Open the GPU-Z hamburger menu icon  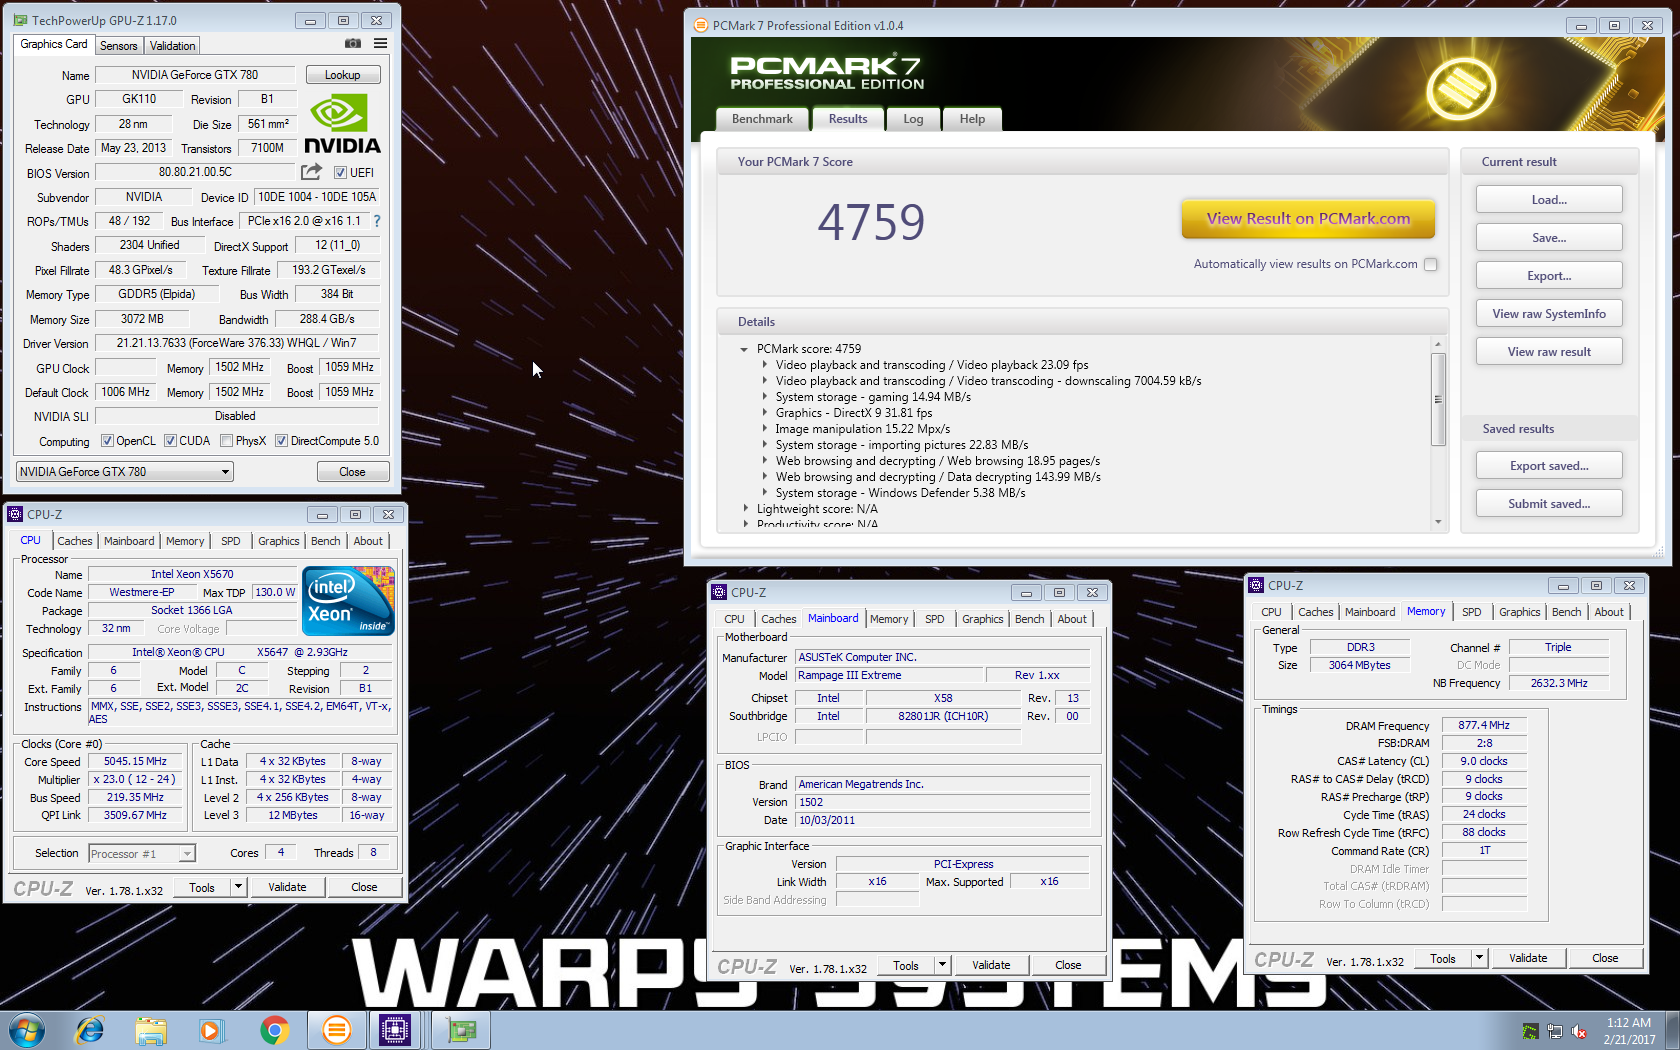tap(381, 44)
